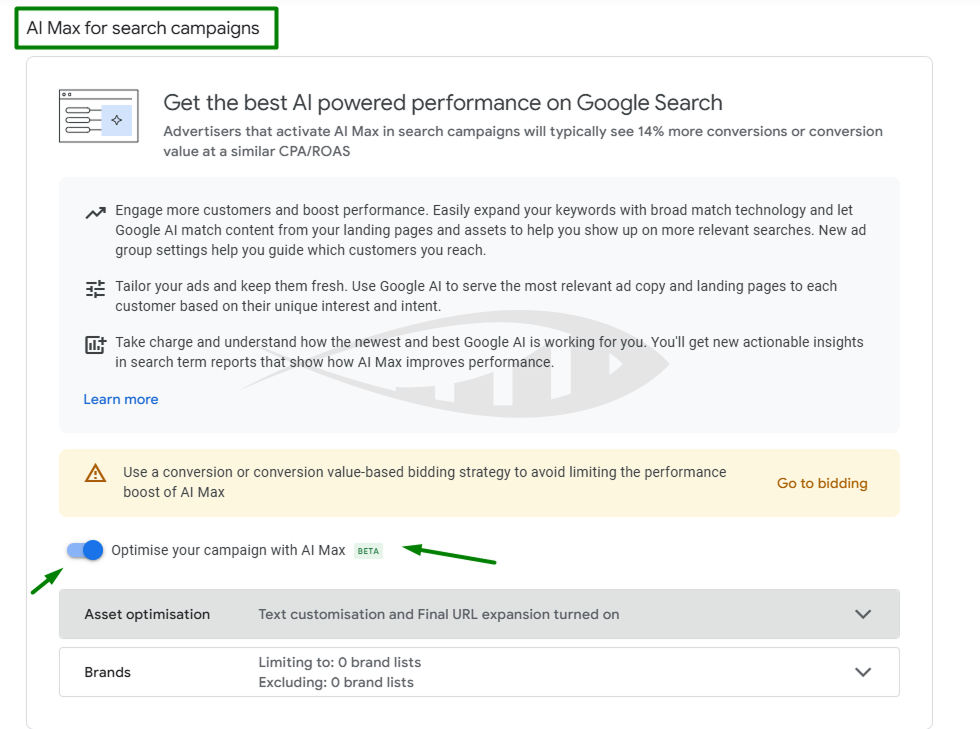This screenshot has width=980, height=729.
Task: Click the AI Max search illustration icon
Action: 98,116
